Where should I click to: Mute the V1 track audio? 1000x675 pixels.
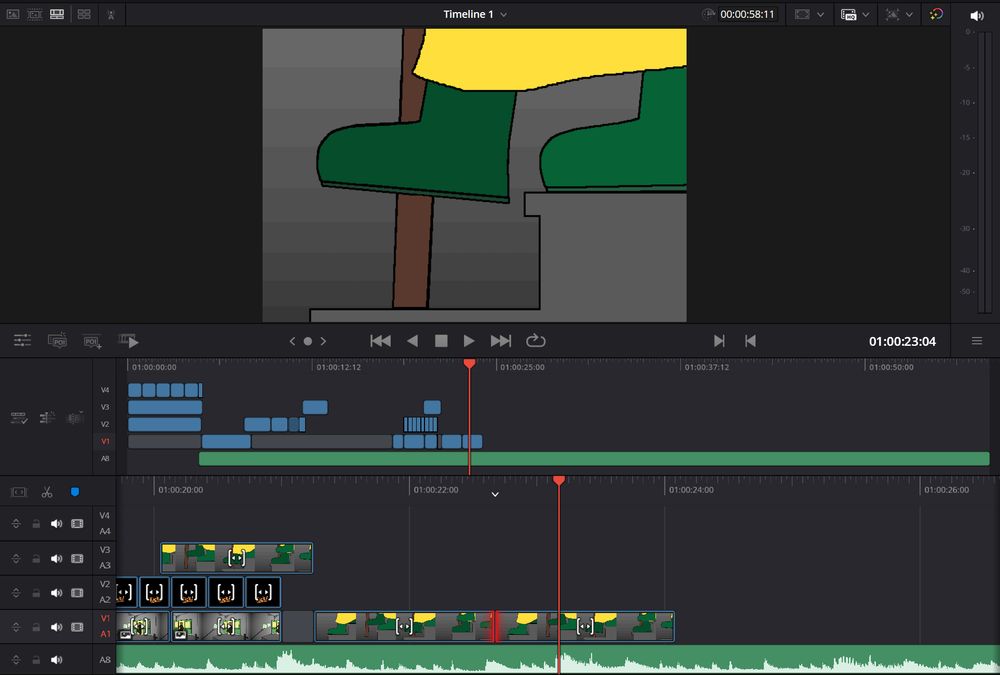click(56, 627)
